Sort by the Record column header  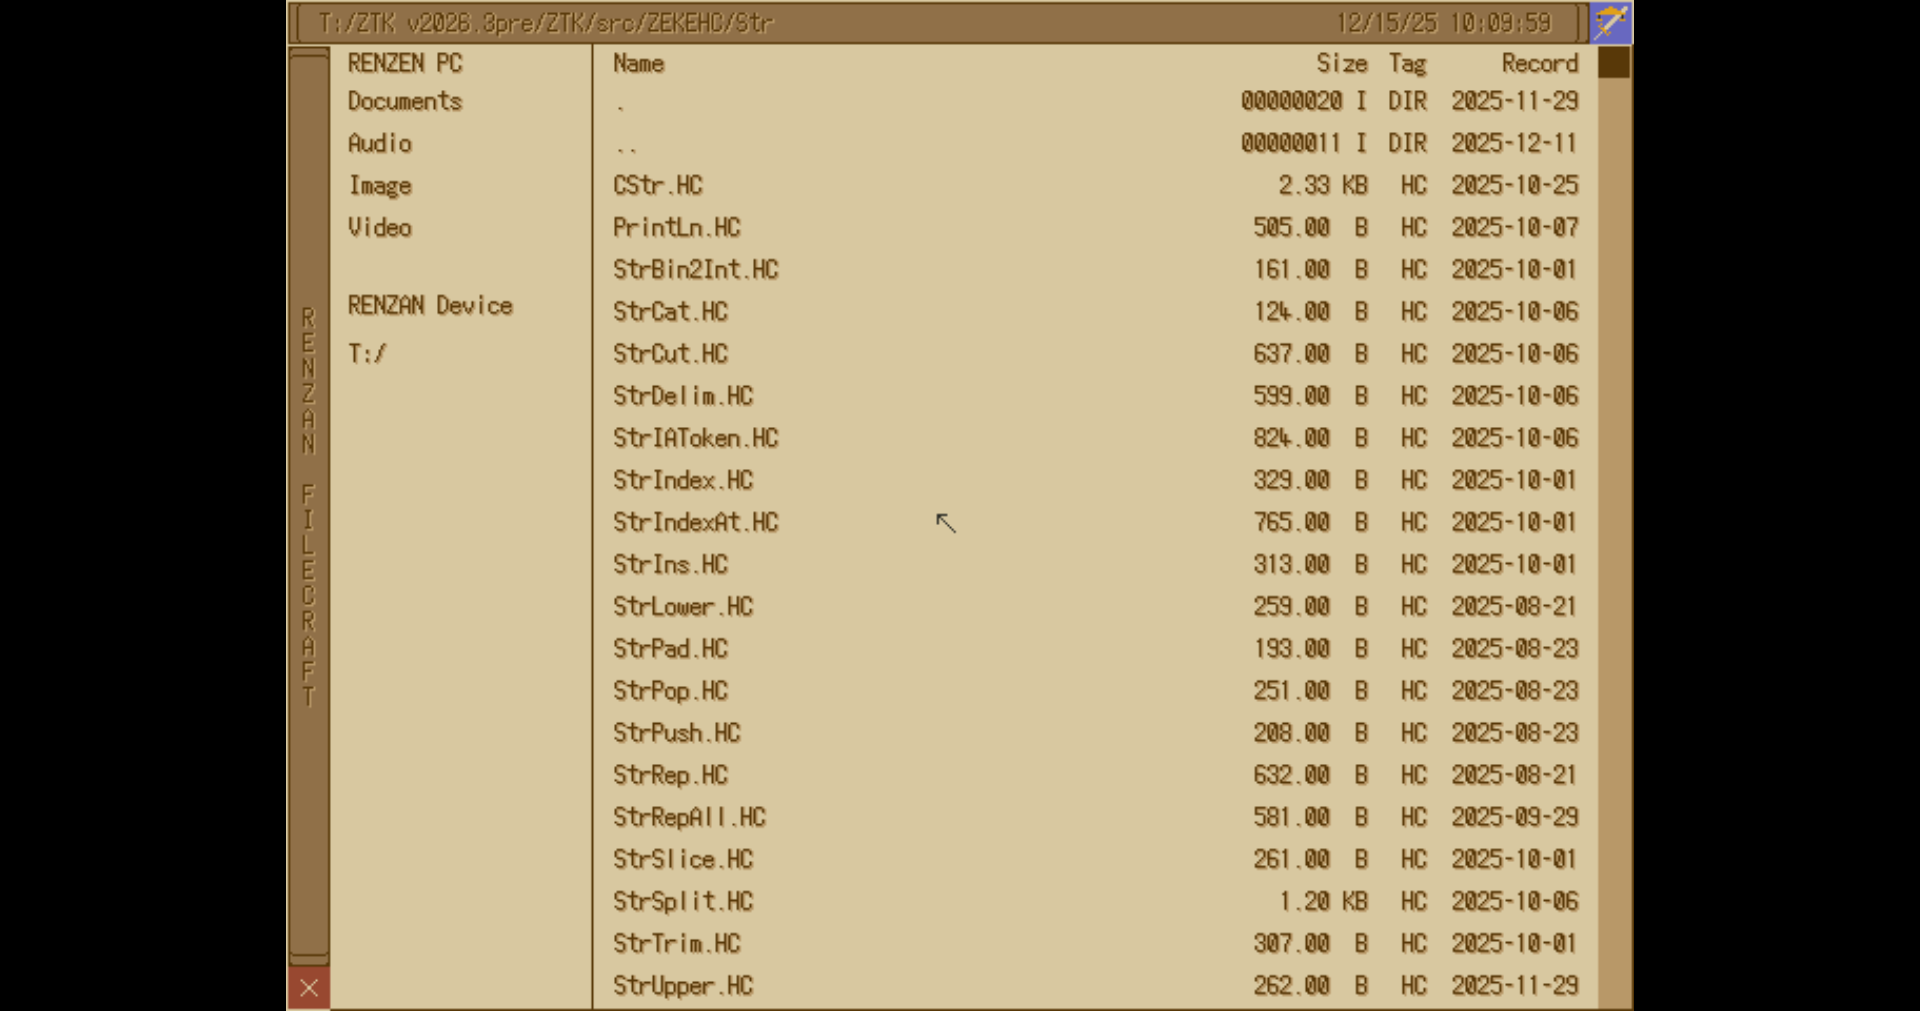click(1540, 63)
